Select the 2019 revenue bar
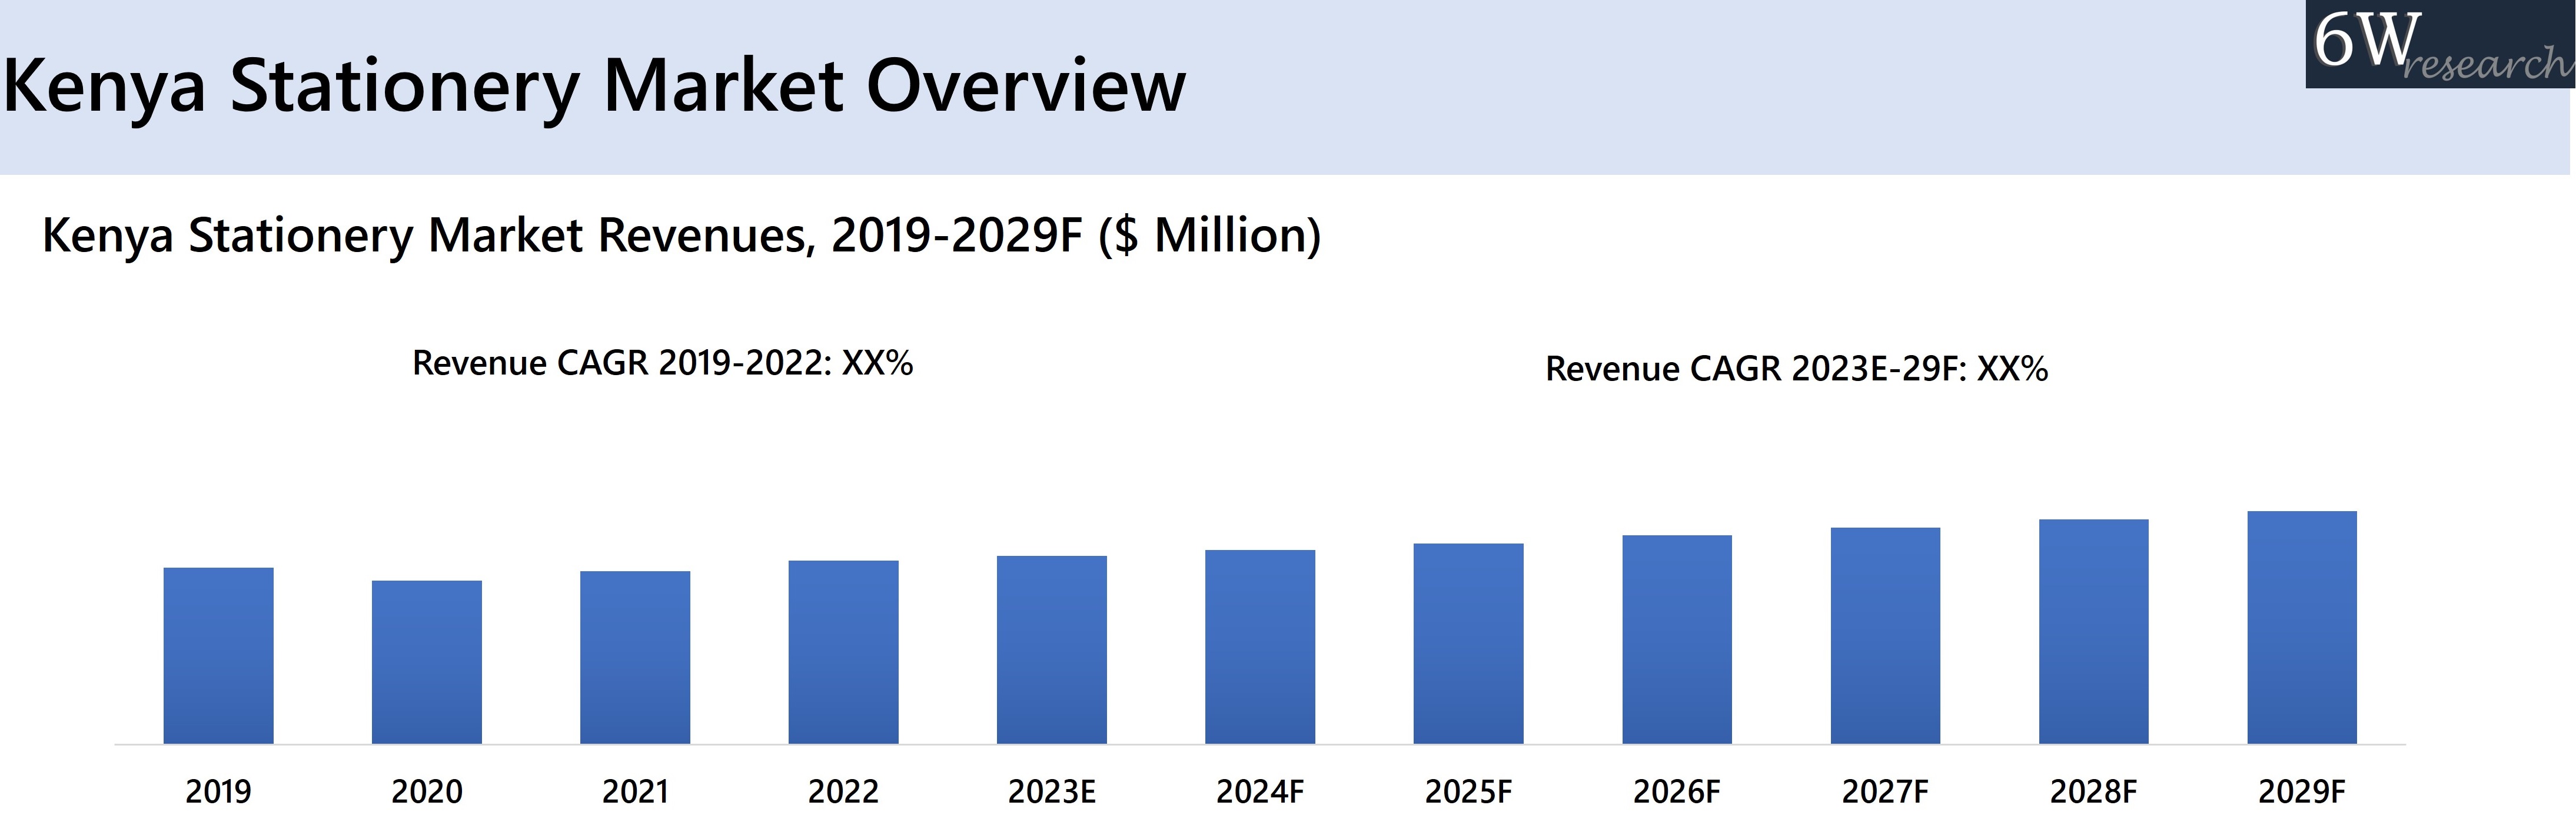The image size is (2576, 825). 218,656
